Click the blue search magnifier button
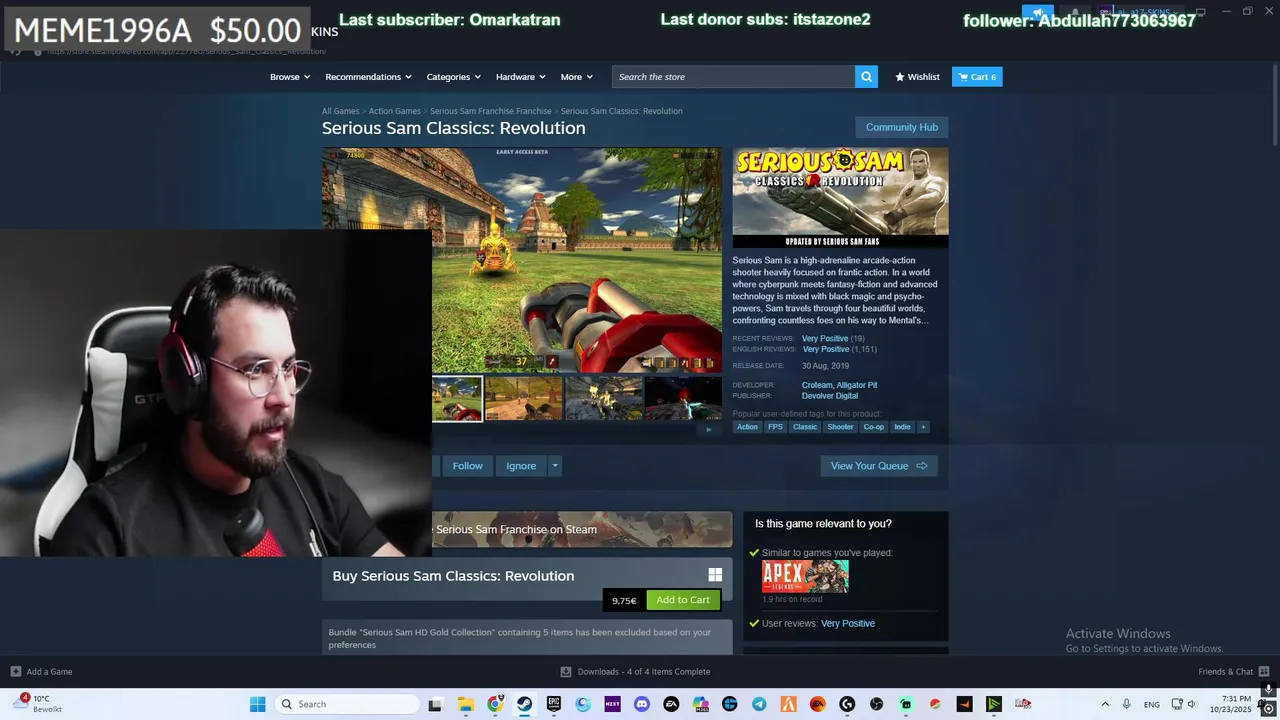This screenshot has height=720, width=1280. click(x=866, y=77)
